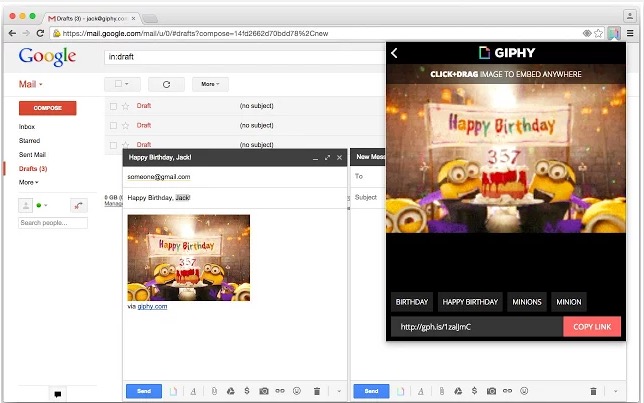Open the More actions dropdown in toolbar
This screenshot has width=644, height=403.
tap(210, 84)
